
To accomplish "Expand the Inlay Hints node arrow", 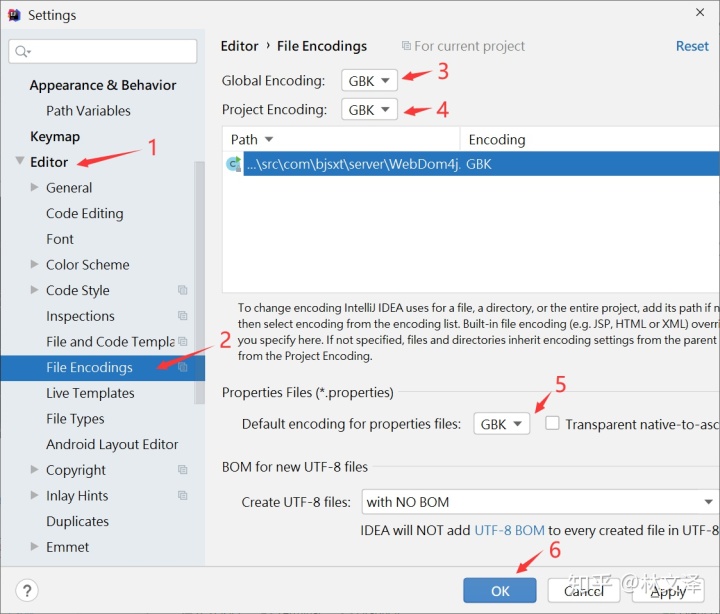I will (34, 495).
